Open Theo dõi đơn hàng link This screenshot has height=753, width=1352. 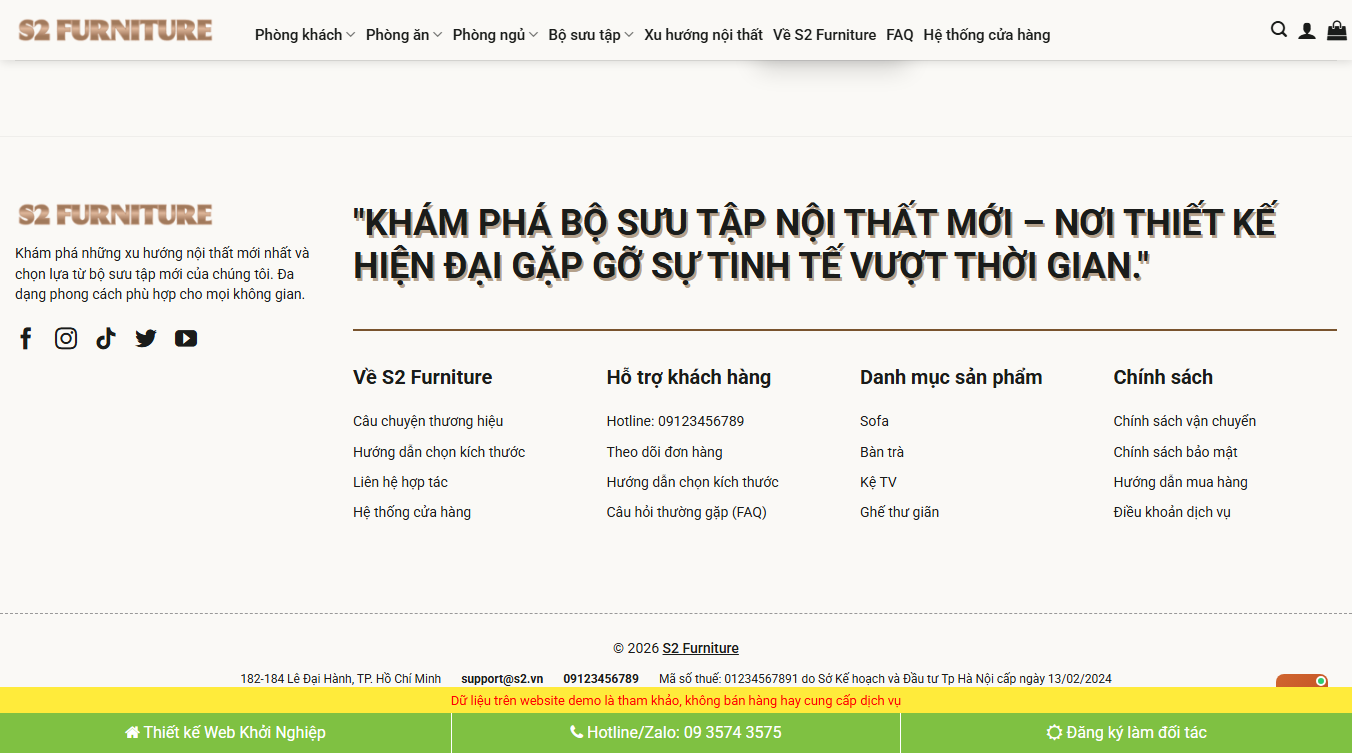[664, 452]
